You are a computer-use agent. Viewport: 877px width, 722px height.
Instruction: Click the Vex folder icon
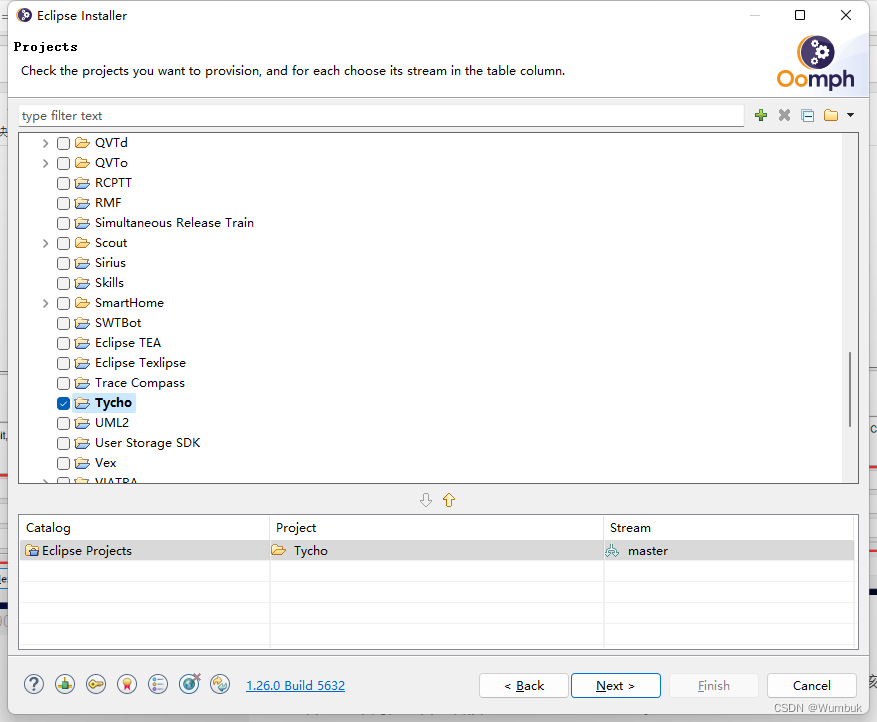coord(82,463)
